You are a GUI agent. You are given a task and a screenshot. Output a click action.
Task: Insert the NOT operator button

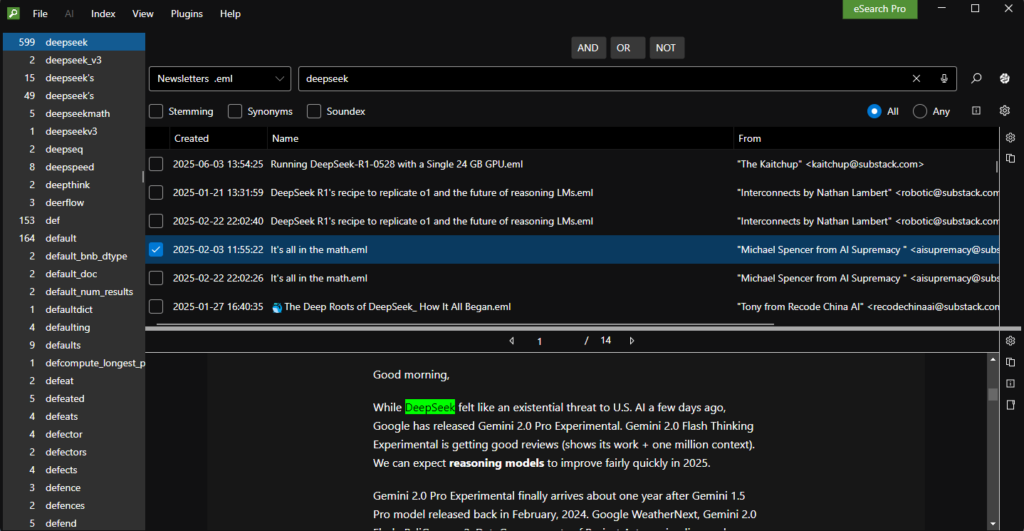tap(666, 48)
